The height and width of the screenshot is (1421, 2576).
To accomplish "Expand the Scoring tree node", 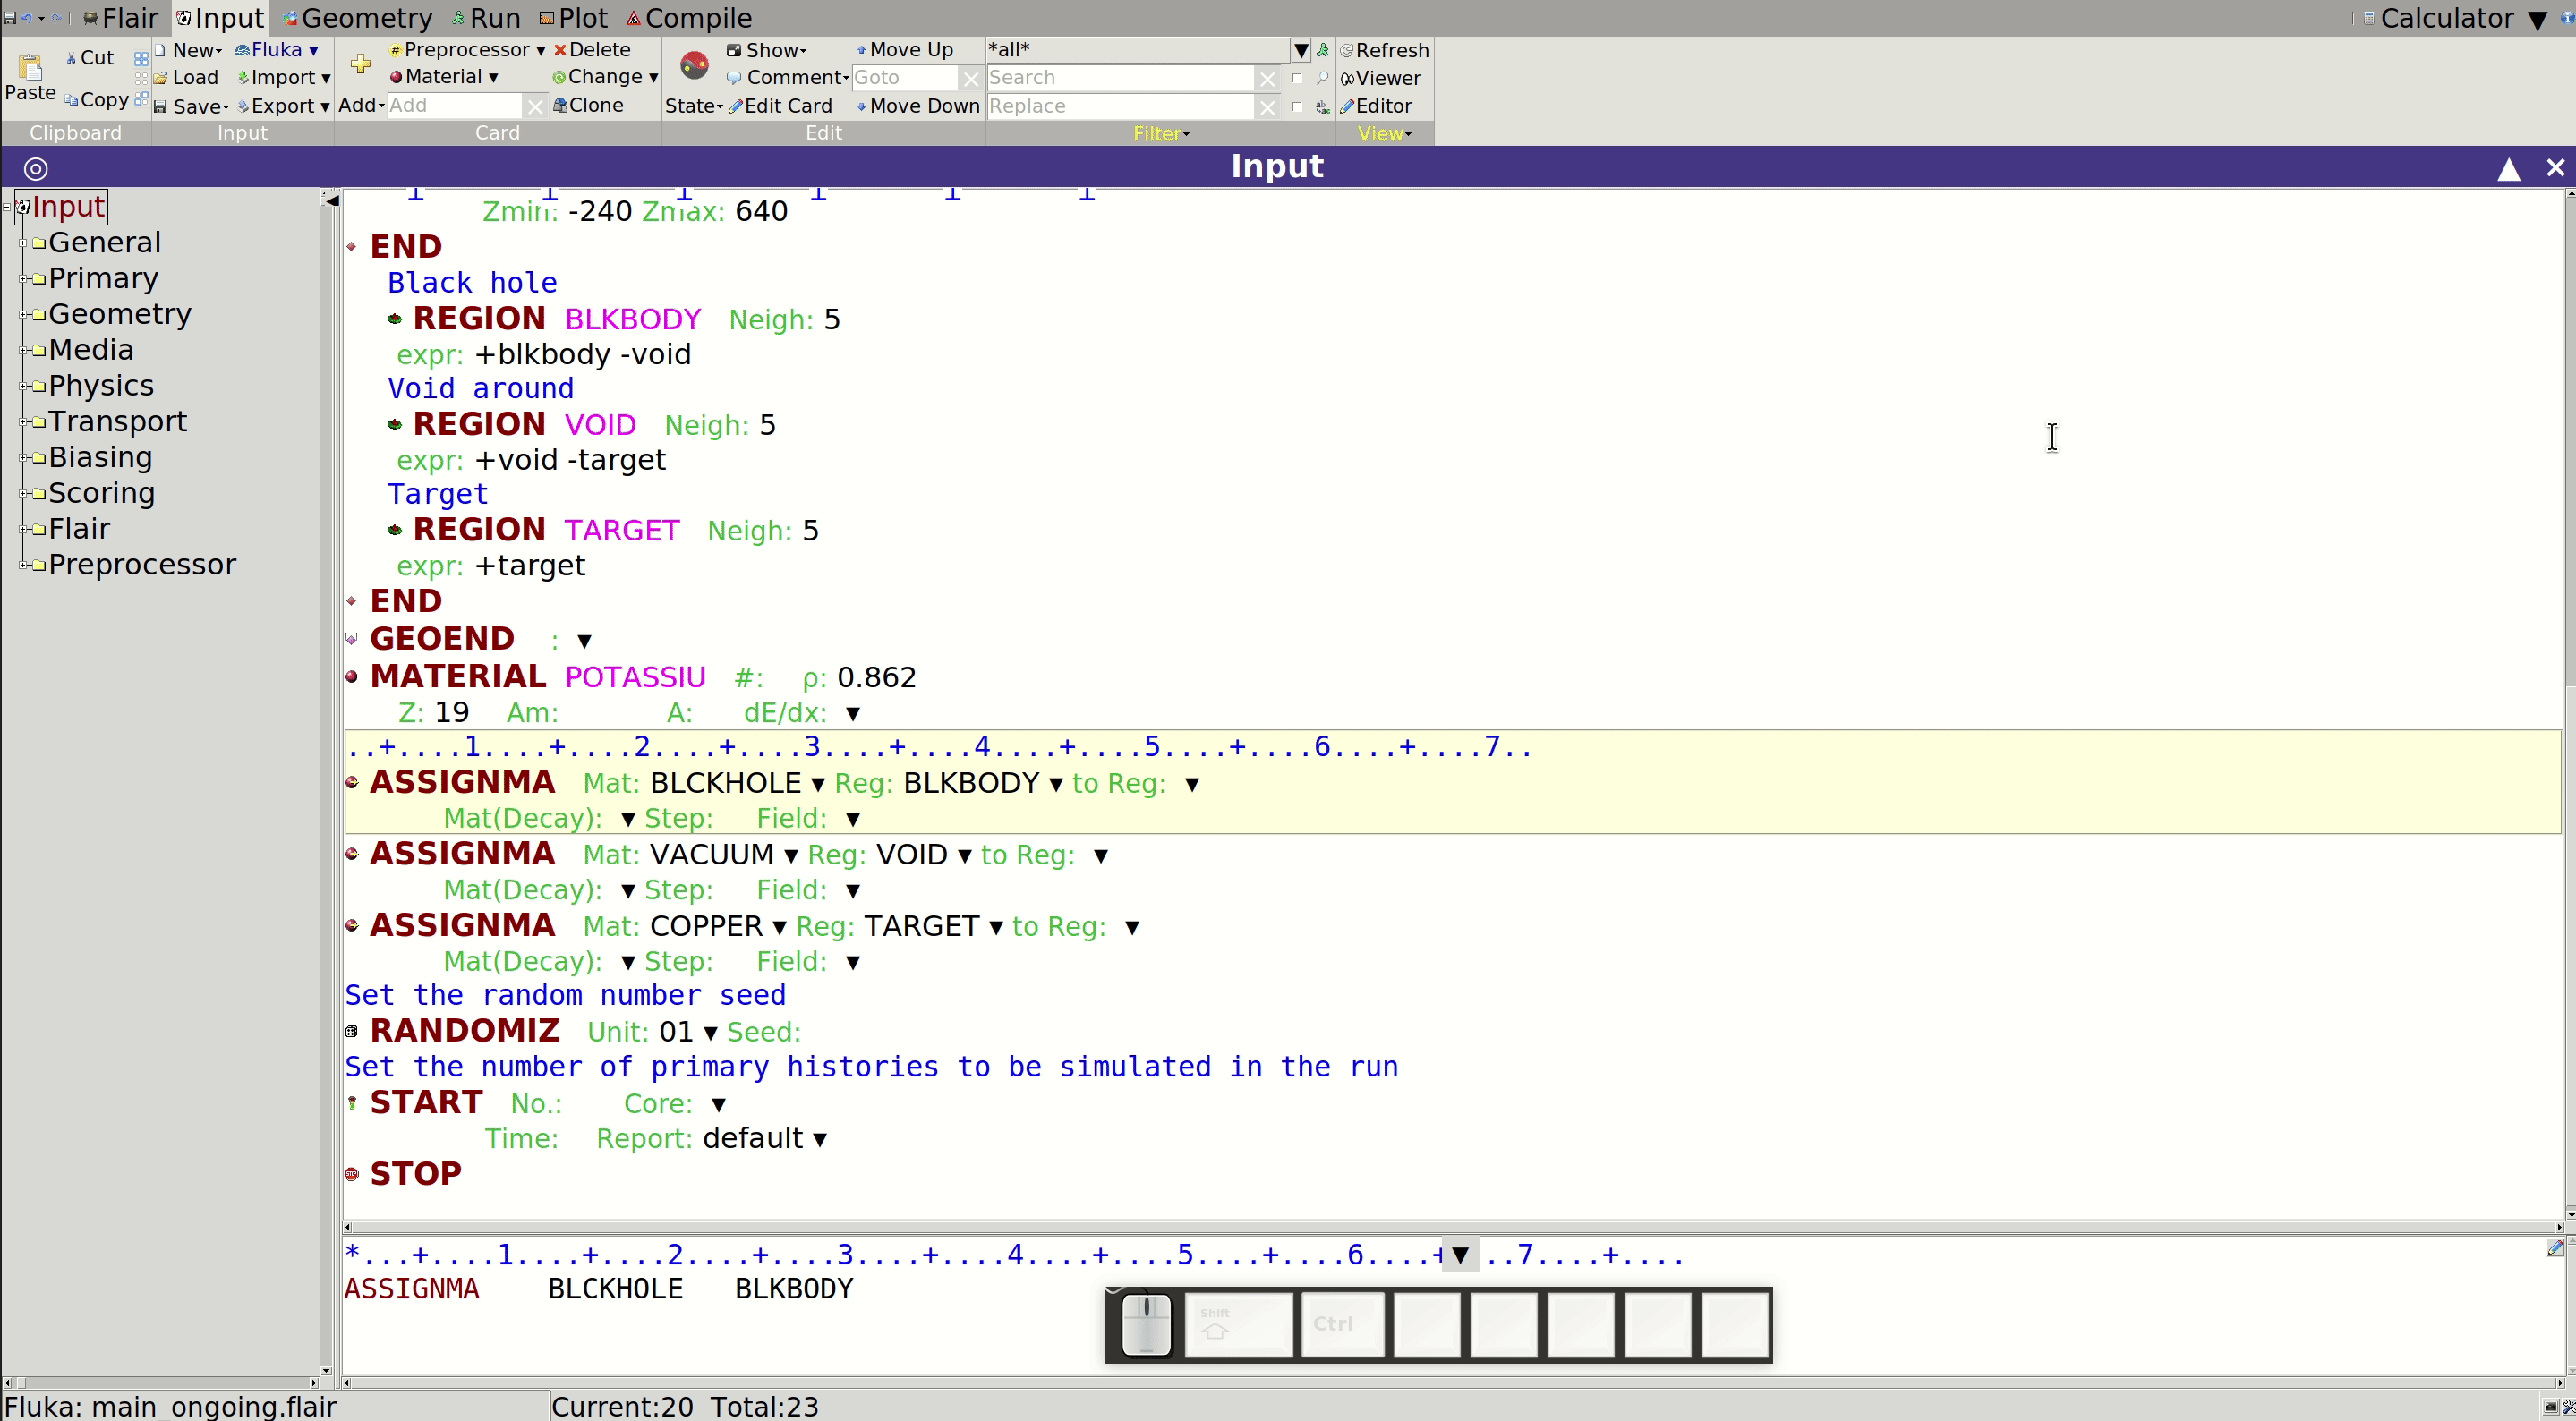I will click(23, 493).
